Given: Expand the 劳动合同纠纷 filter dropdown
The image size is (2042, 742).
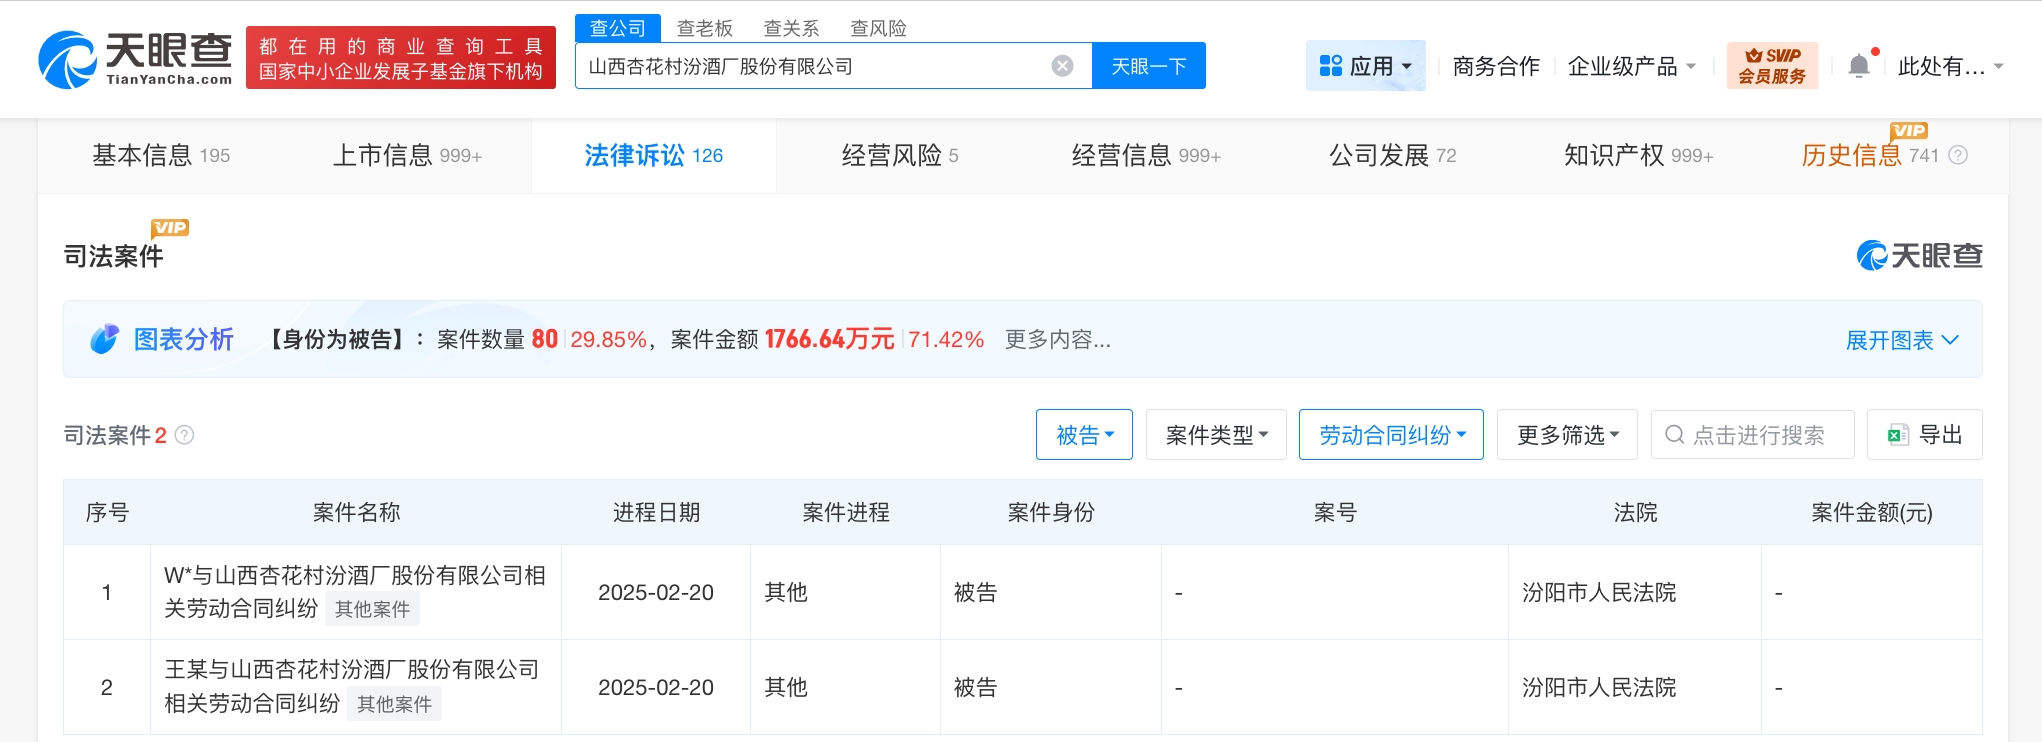Looking at the screenshot, I should [x=1391, y=435].
